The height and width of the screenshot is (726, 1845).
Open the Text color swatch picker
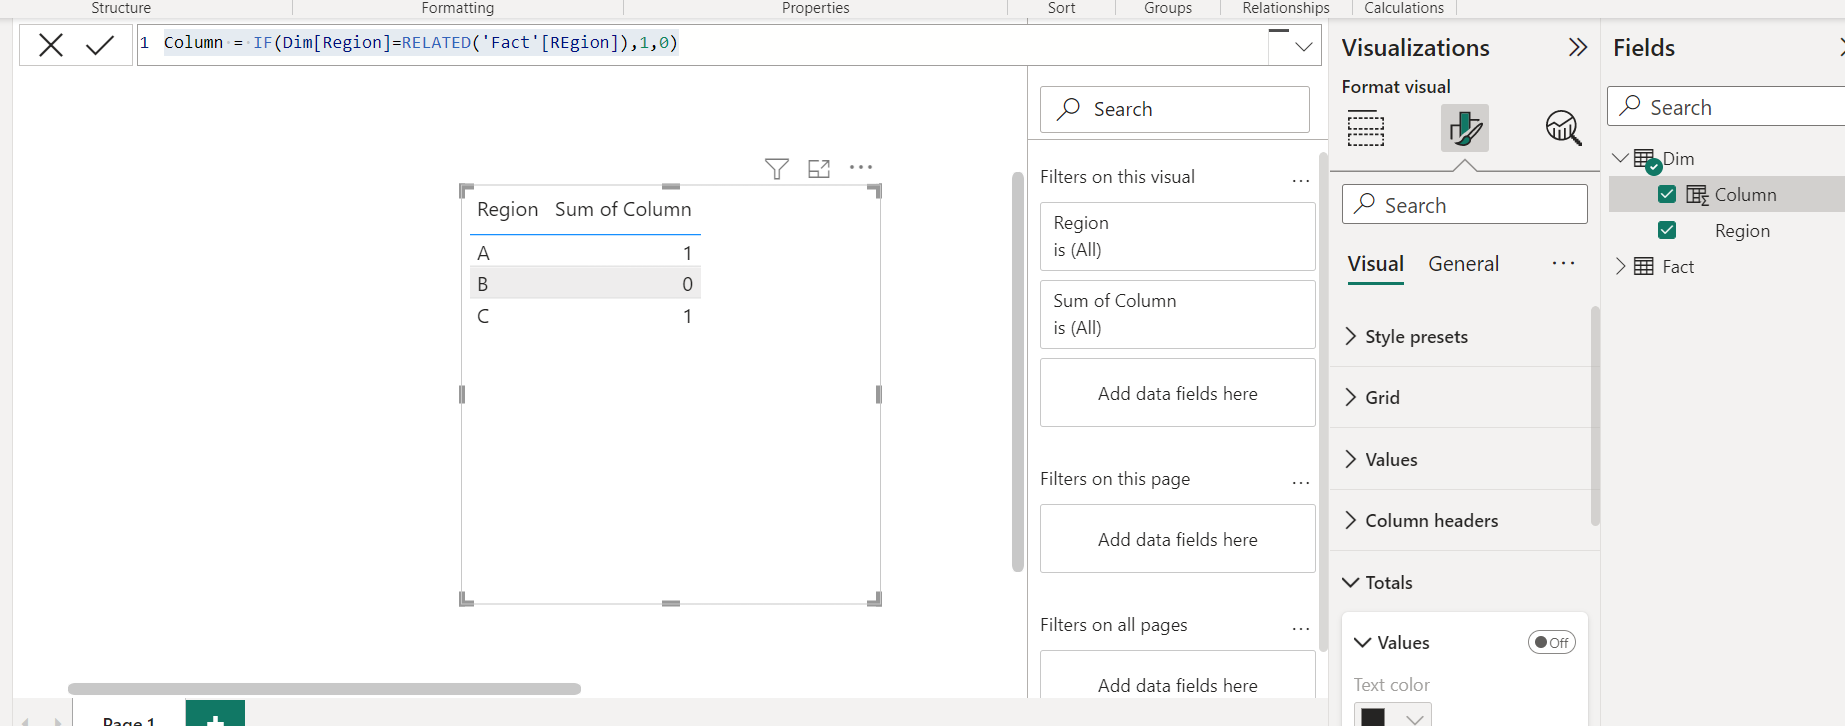pyautogui.click(x=1393, y=716)
